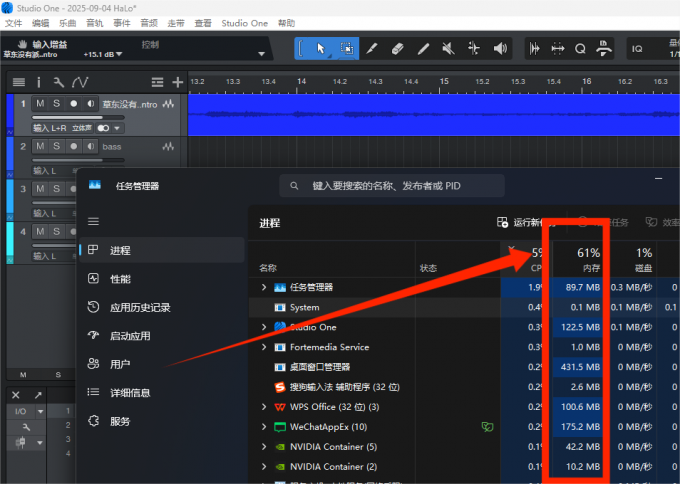The height and width of the screenshot is (484, 680).
Task: Open 启动应用 page in sidebar
Action: tap(130, 336)
